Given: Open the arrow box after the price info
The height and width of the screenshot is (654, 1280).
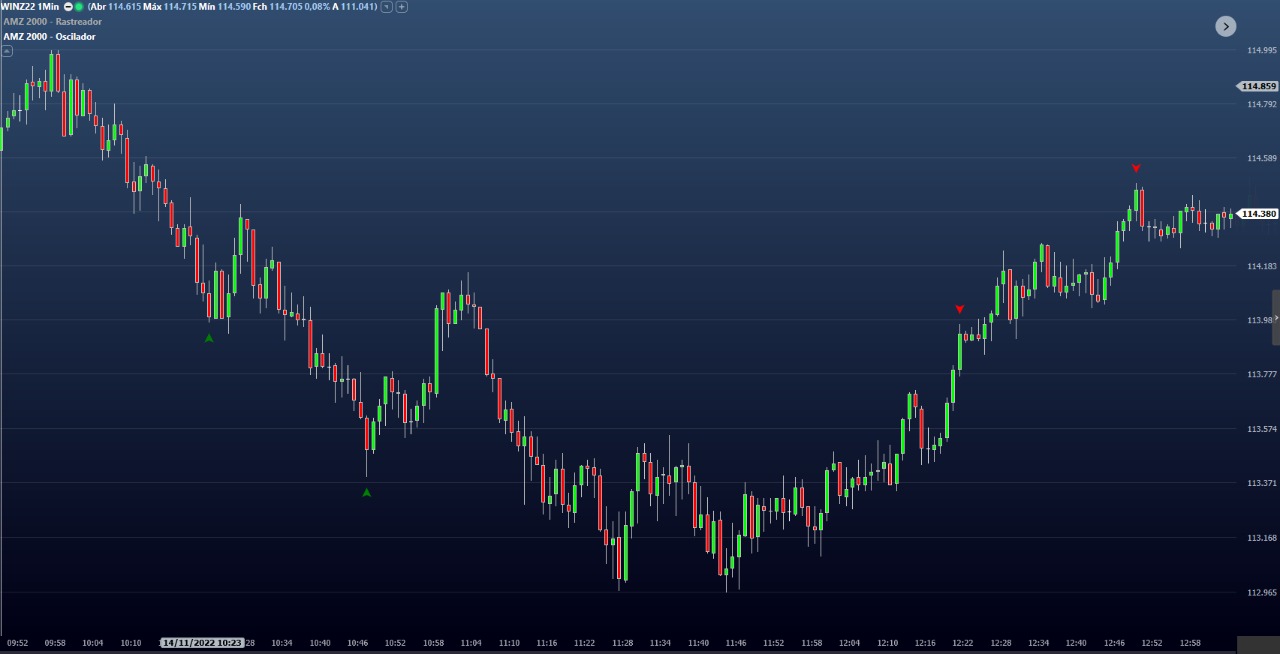Looking at the screenshot, I should [x=386, y=7].
